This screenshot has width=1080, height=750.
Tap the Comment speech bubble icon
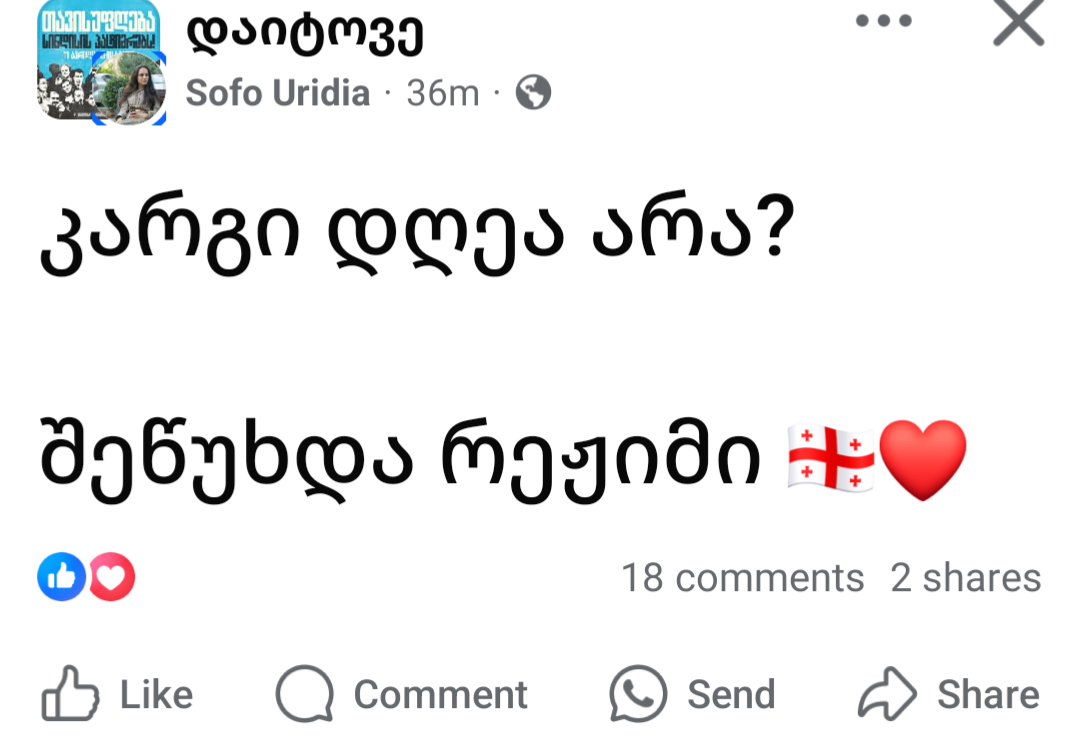(x=304, y=694)
